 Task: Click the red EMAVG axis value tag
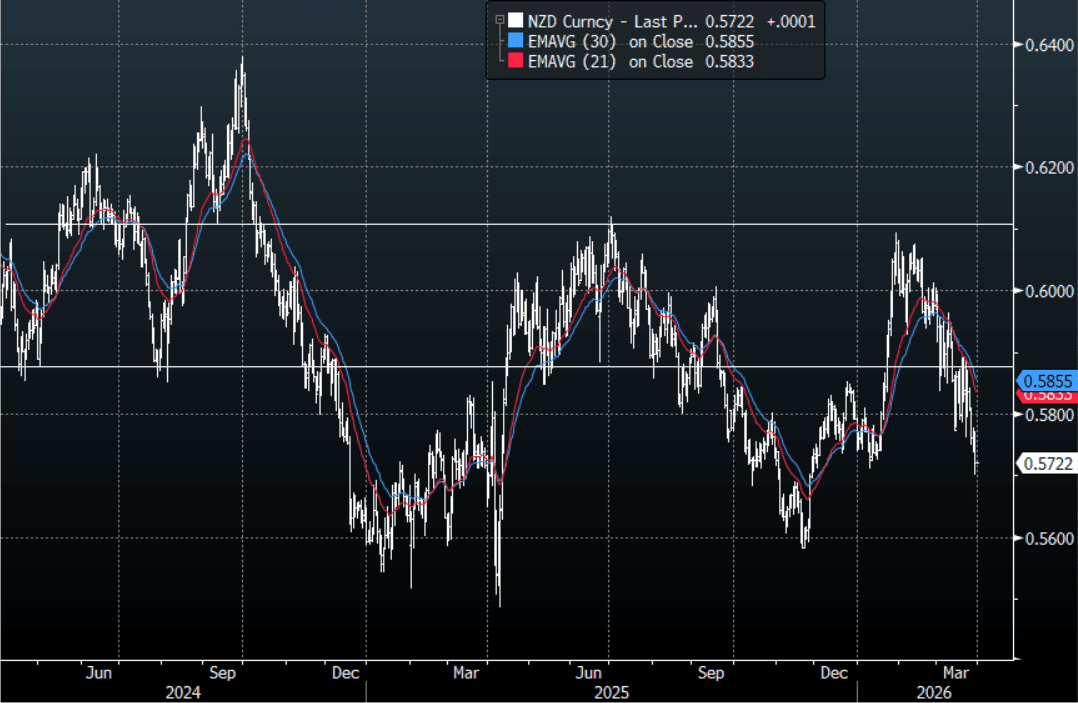point(1047,396)
